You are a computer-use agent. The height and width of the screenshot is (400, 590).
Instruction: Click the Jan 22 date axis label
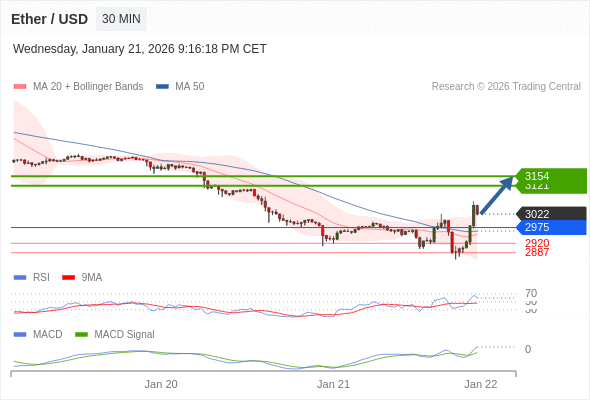click(x=481, y=384)
